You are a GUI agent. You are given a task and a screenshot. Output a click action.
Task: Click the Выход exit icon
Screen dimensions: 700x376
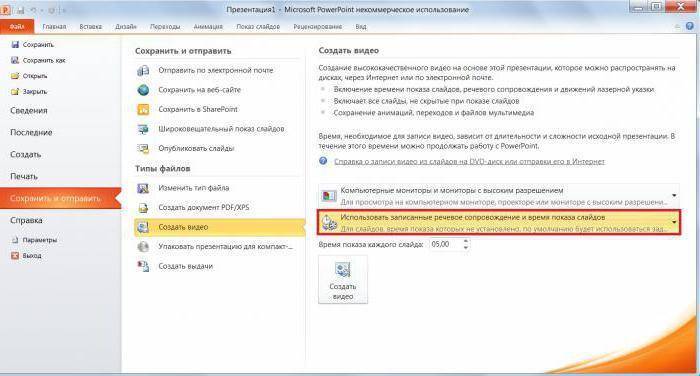coord(15,256)
